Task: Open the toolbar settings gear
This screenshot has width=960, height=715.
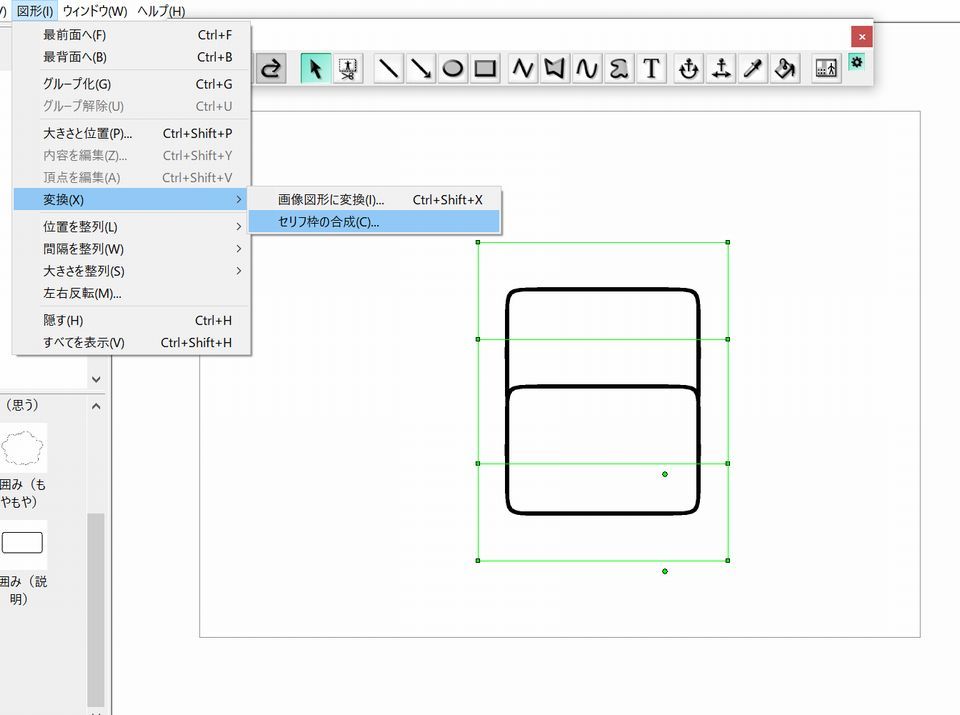Action: (x=856, y=62)
